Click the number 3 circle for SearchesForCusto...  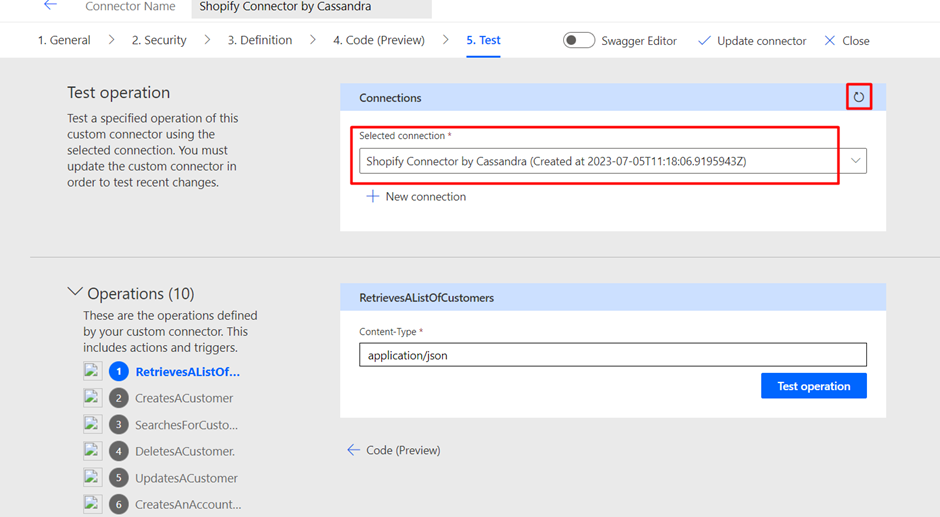119,425
